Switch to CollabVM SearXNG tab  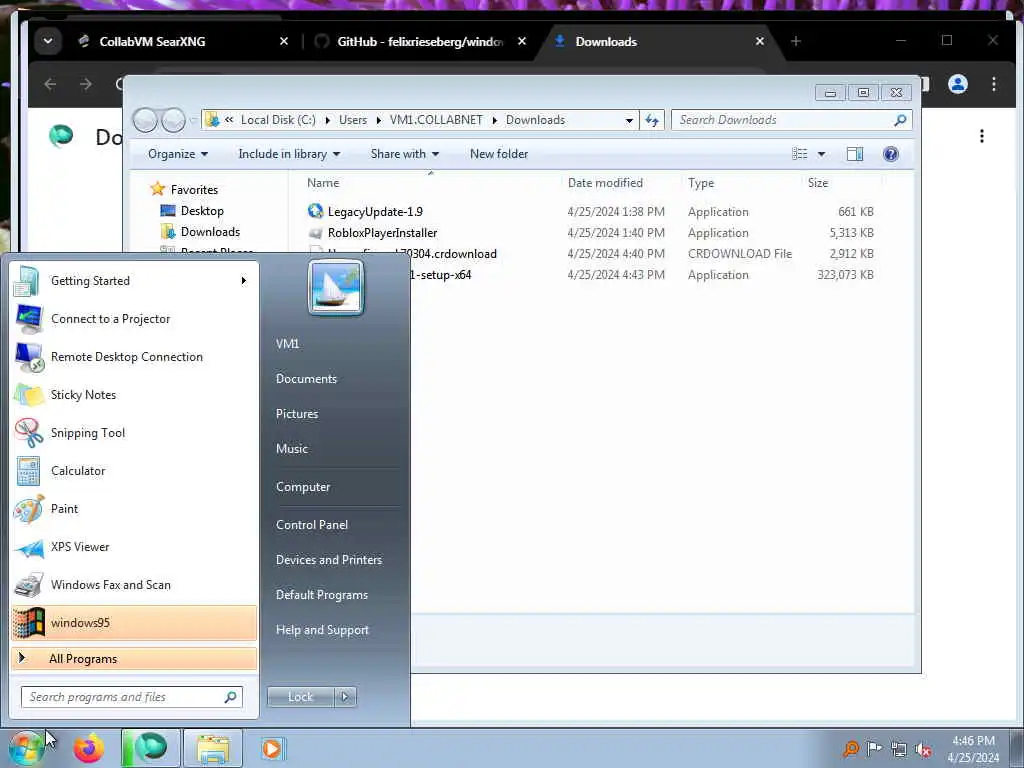pos(183,41)
